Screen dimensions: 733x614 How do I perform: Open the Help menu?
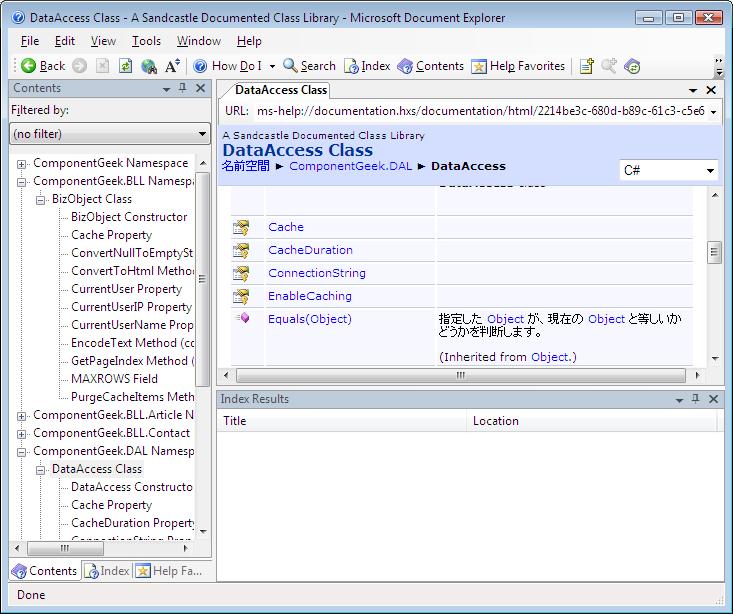pos(249,41)
